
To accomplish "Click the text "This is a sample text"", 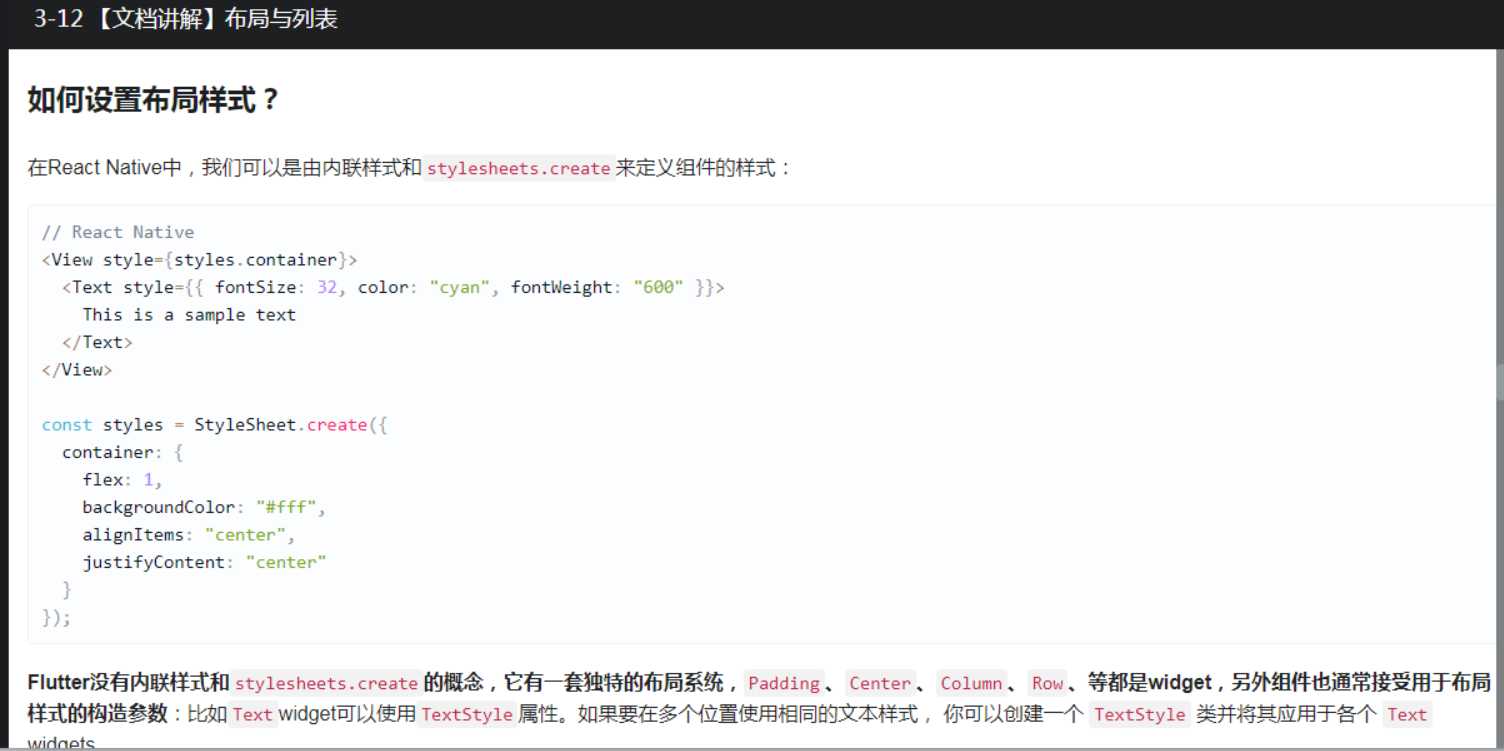I will (189, 315).
